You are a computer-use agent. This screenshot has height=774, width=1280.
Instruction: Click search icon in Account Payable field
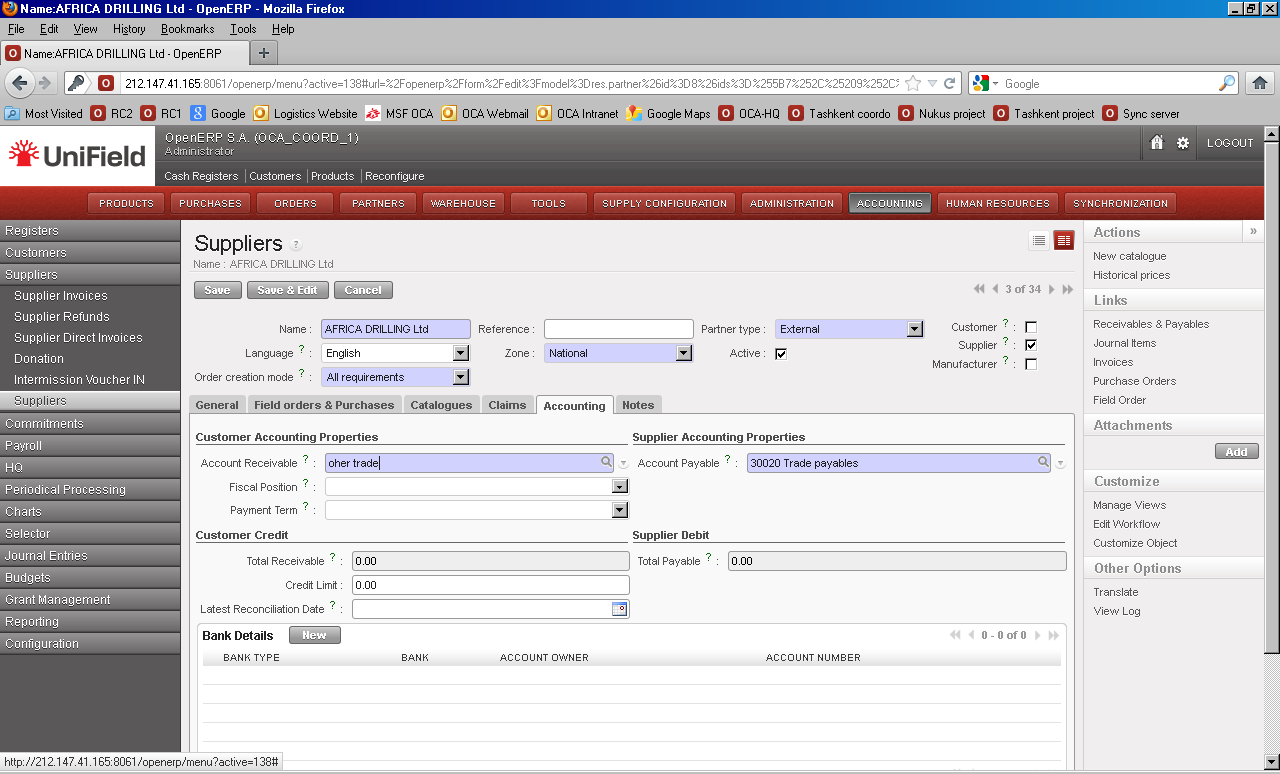point(1042,462)
